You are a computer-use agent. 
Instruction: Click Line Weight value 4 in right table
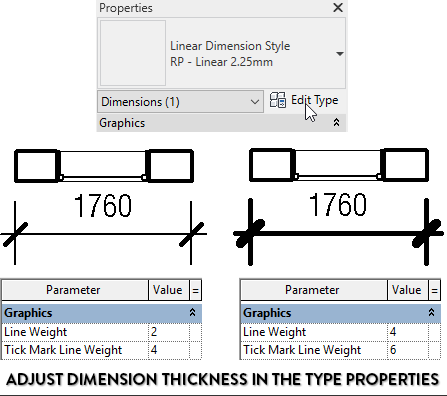tap(408, 332)
